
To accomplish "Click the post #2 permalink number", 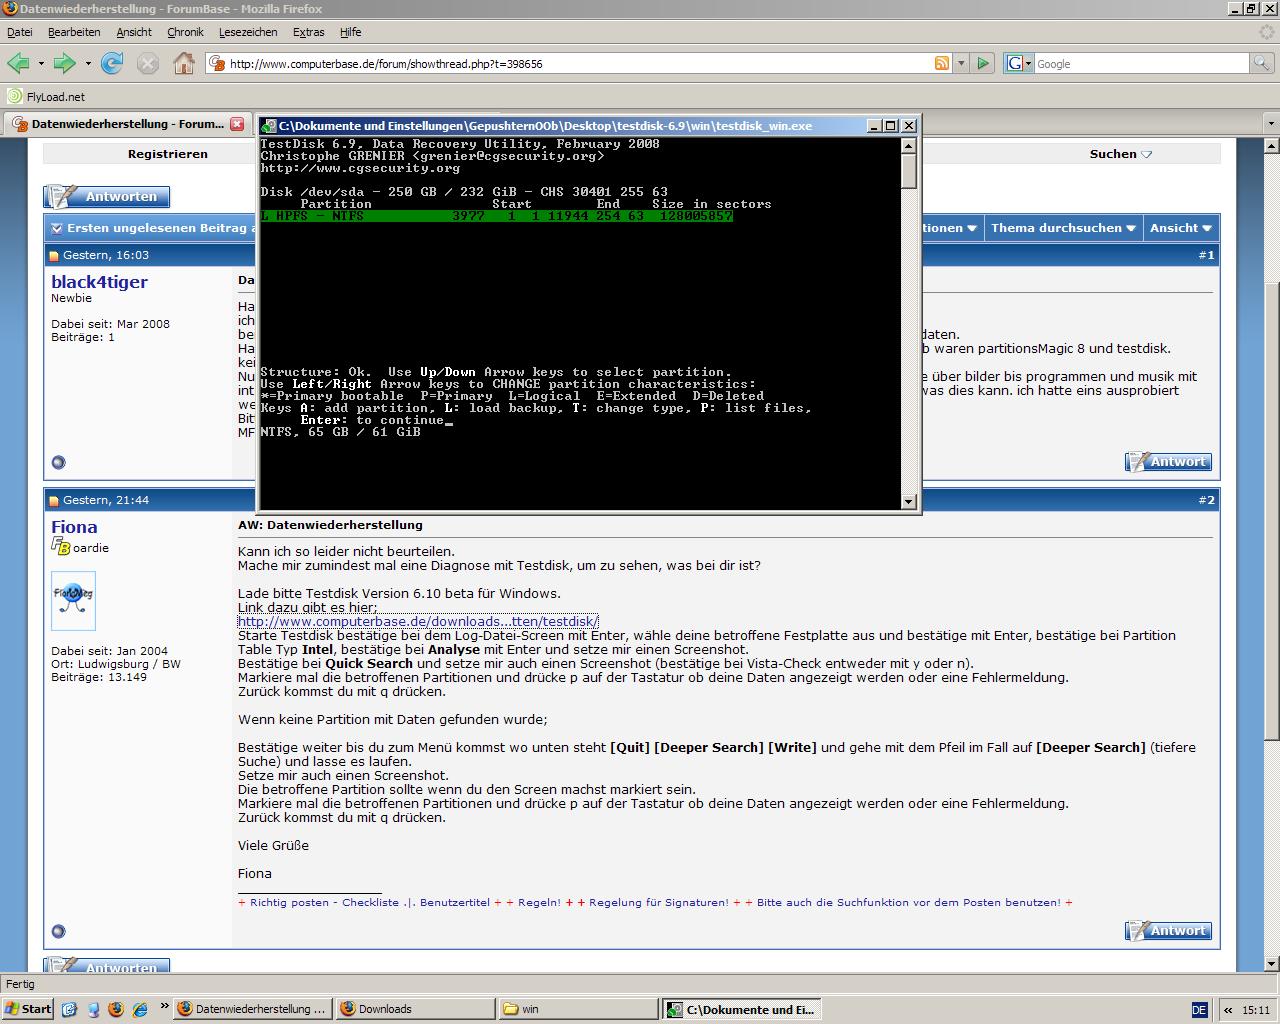I will pyautogui.click(x=1206, y=500).
